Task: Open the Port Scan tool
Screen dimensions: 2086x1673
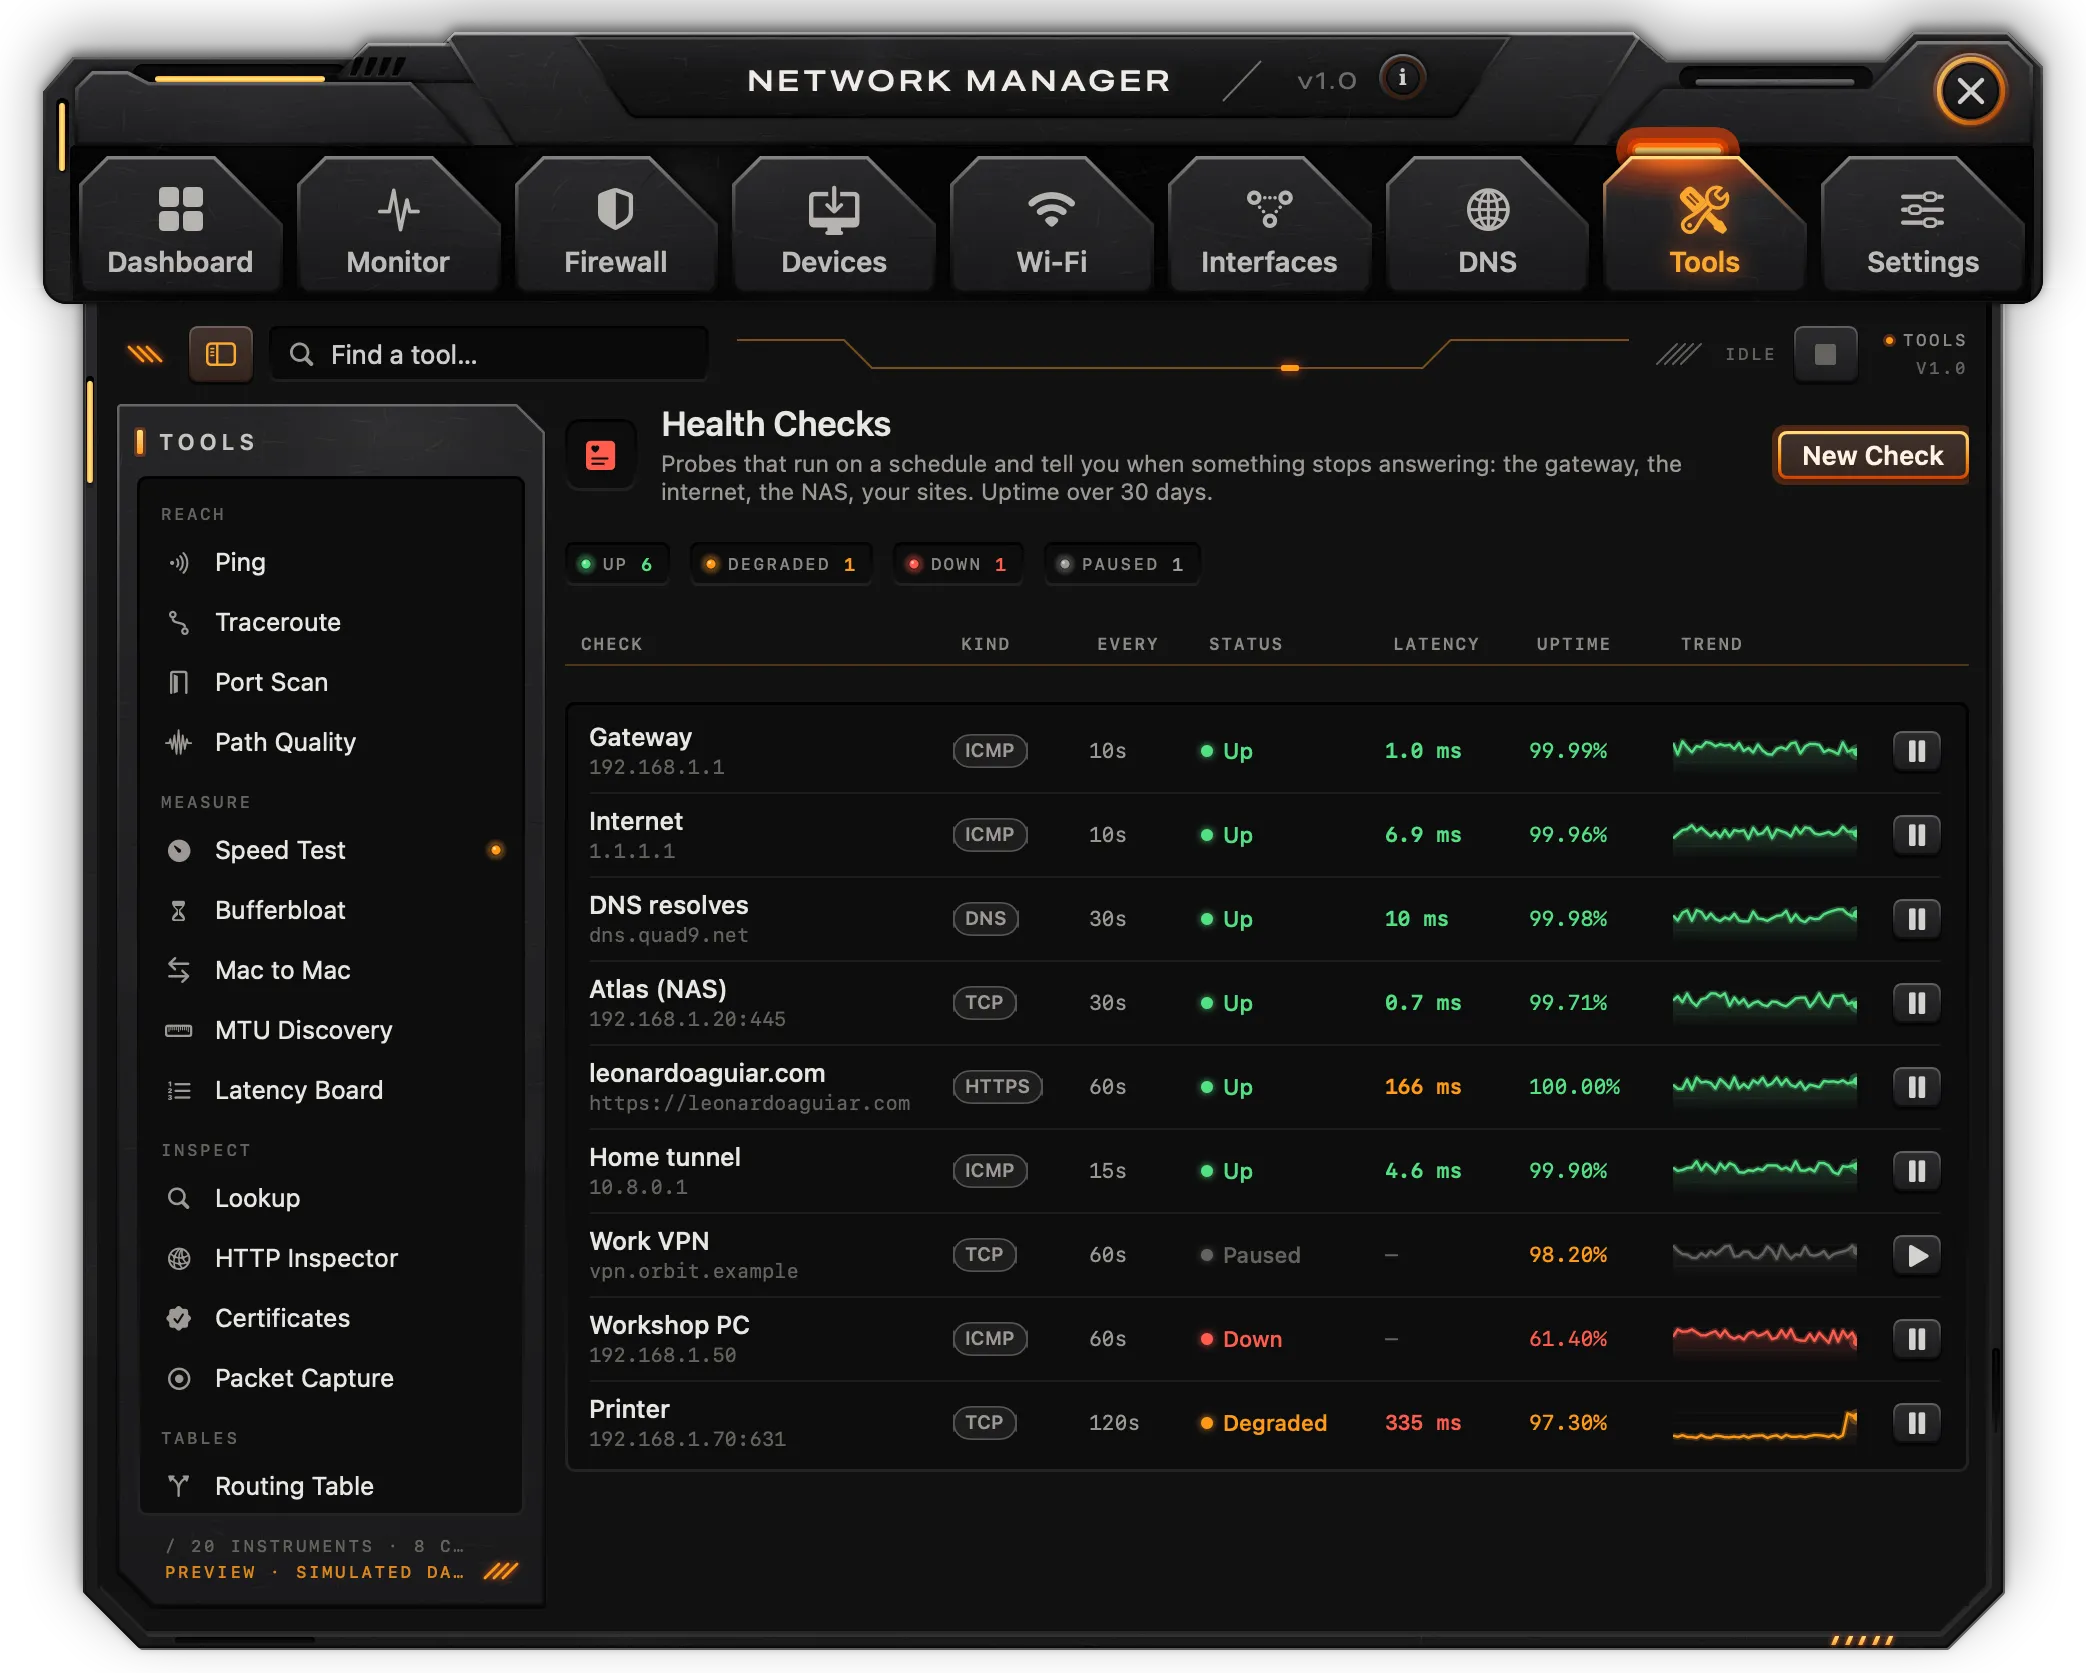Action: coord(332,682)
